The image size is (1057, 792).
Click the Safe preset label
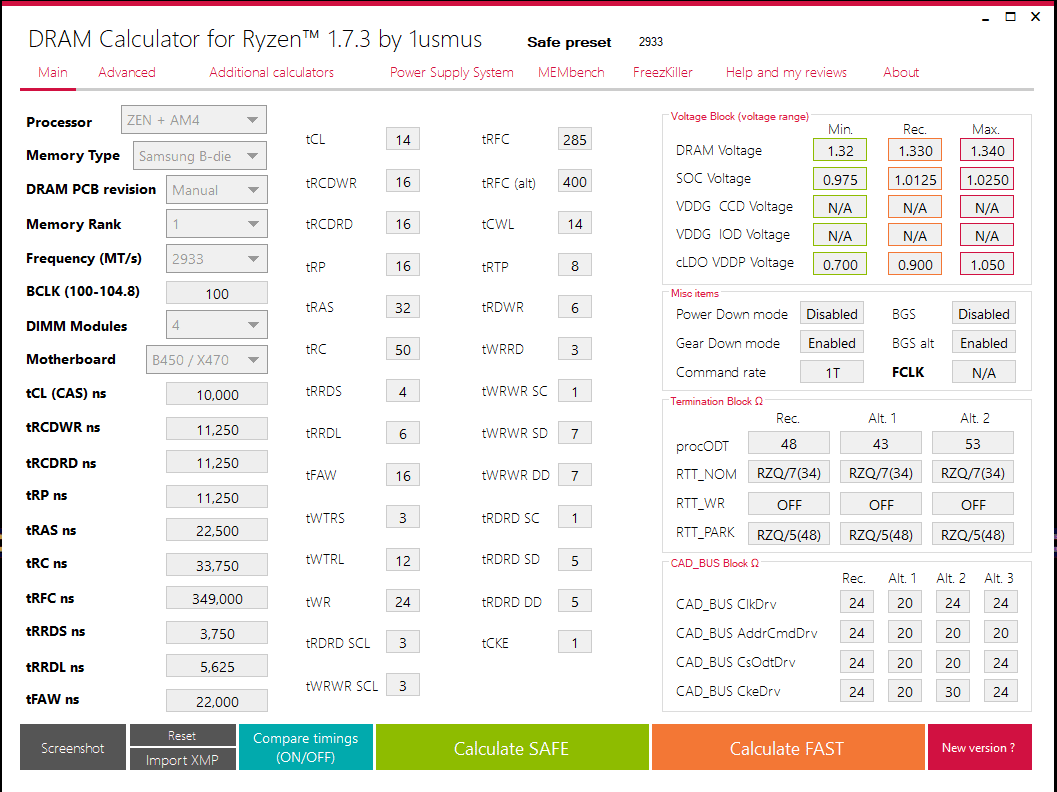[x=569, y=42]
